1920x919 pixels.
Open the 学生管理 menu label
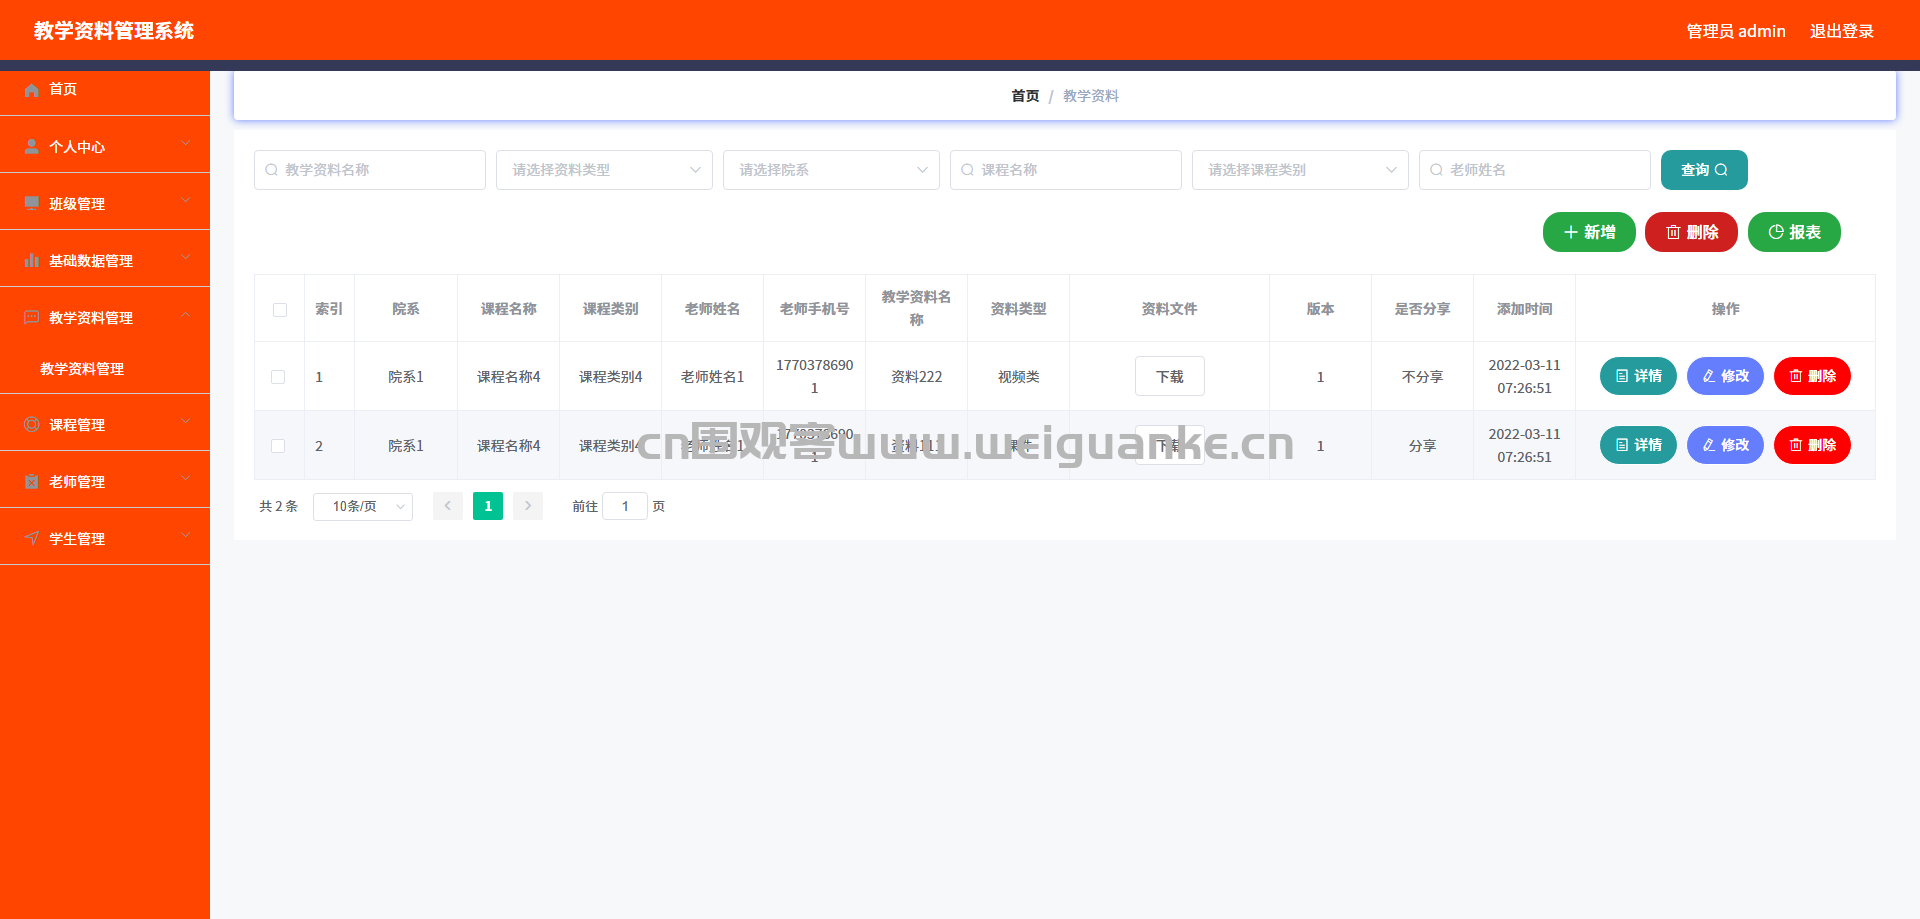click(77, 539)
